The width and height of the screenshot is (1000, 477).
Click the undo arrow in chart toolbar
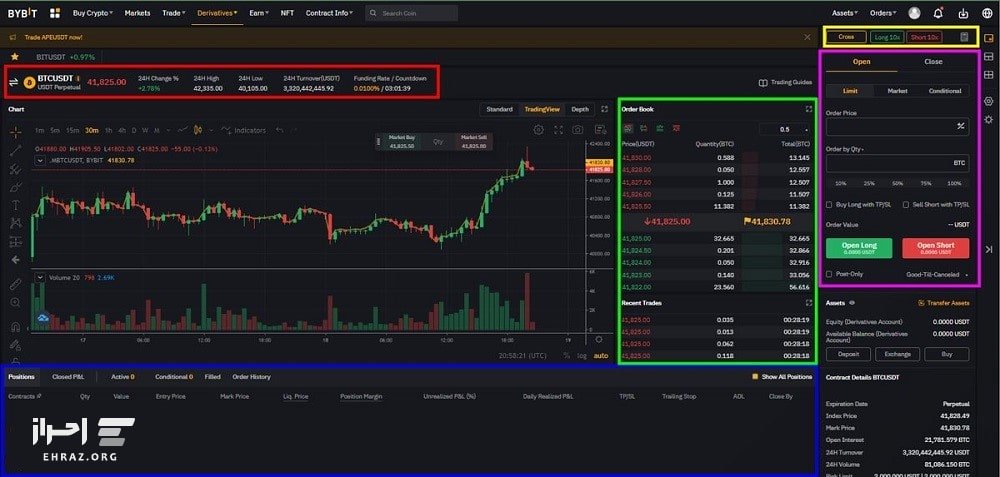tap(279, 130)
